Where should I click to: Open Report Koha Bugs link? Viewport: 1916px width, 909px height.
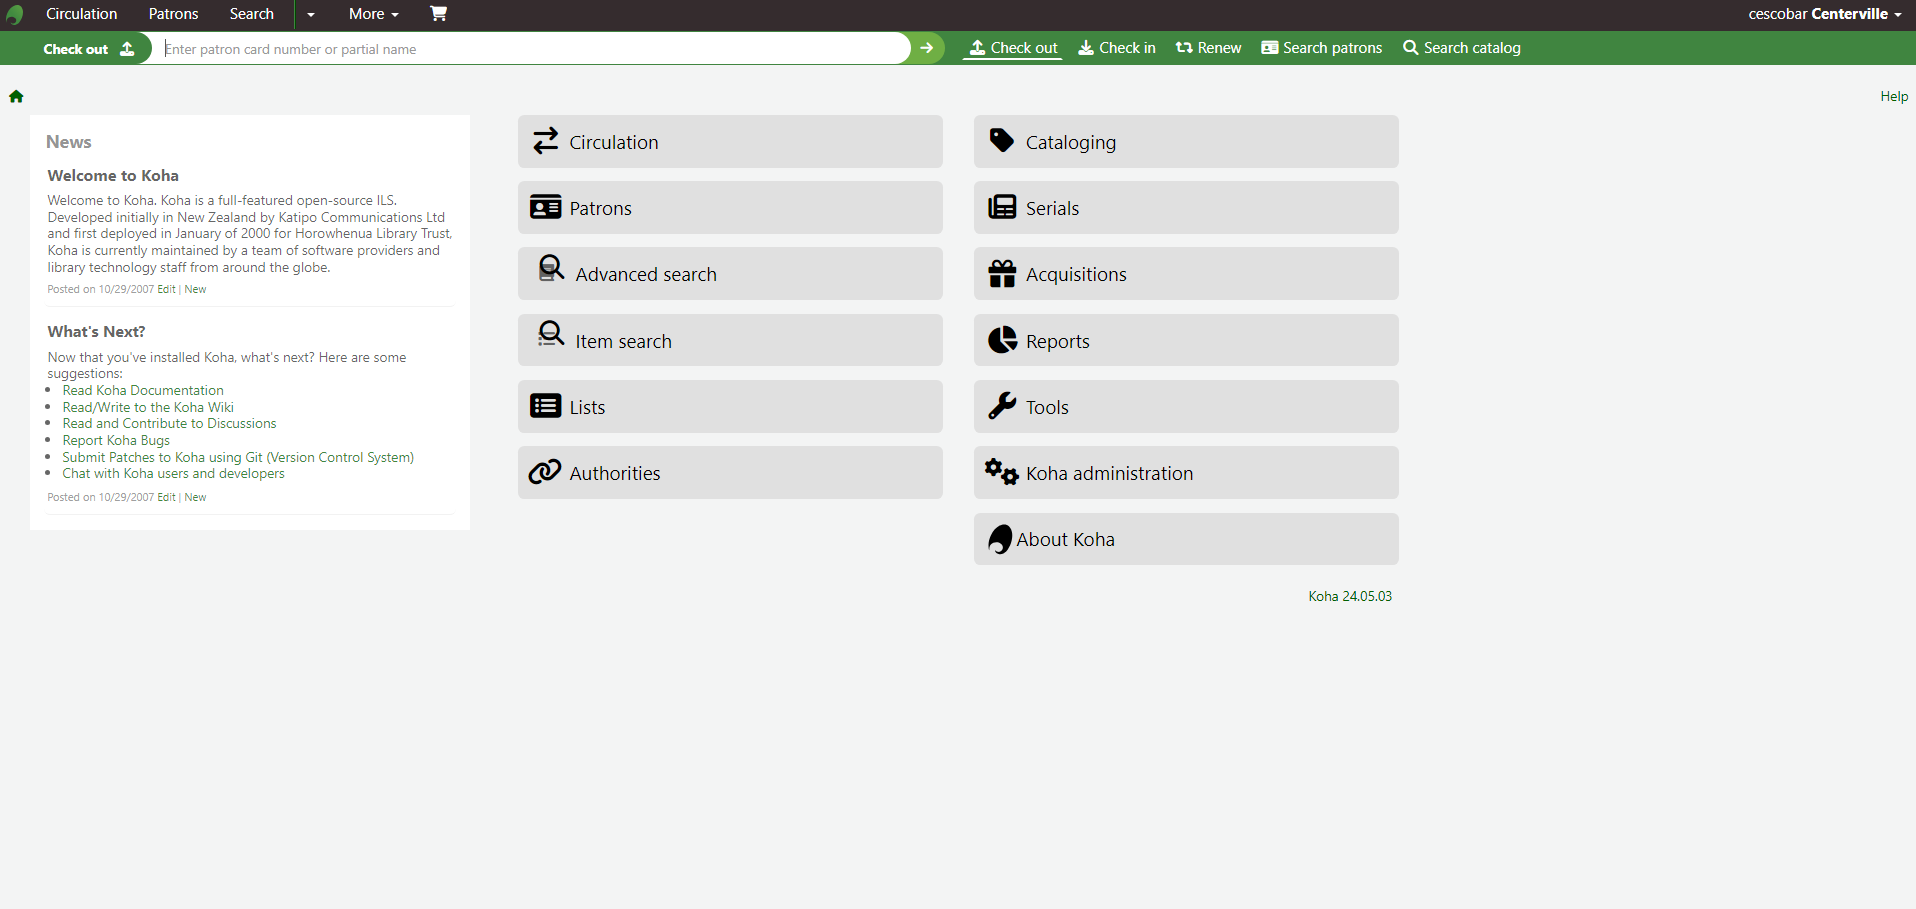point(116,440)
